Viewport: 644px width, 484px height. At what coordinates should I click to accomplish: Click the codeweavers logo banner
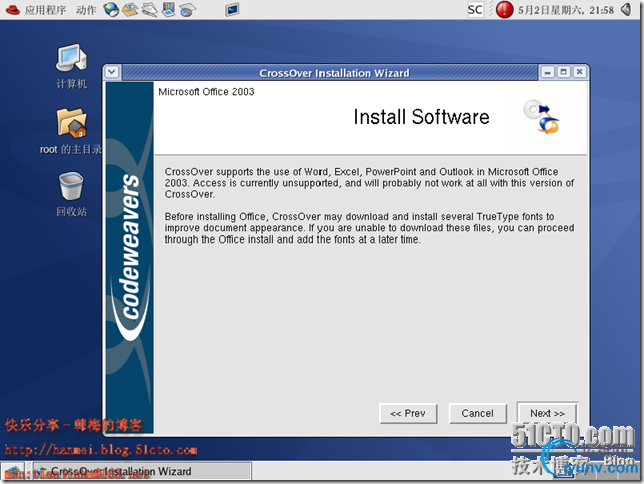130,258
